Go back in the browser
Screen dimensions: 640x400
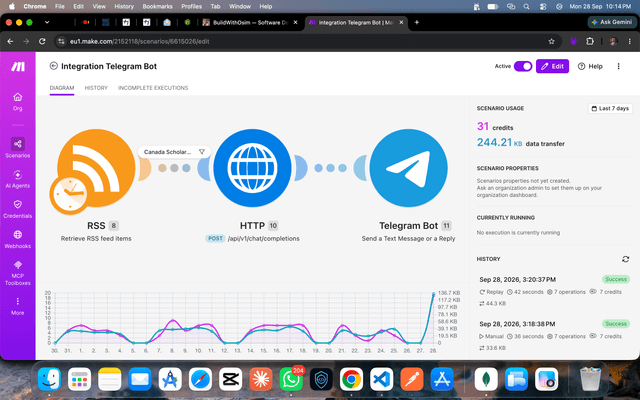(x=10, y=41)
